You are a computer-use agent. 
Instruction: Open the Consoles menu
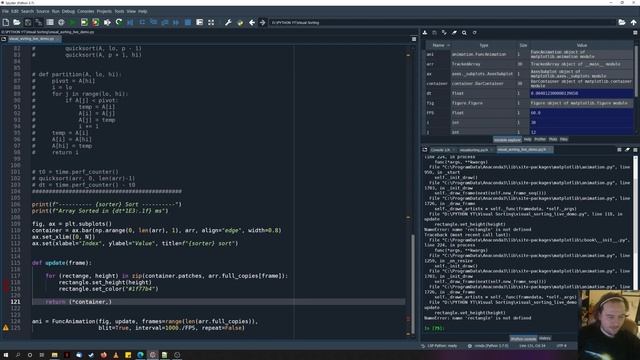(x=86, y=11)
